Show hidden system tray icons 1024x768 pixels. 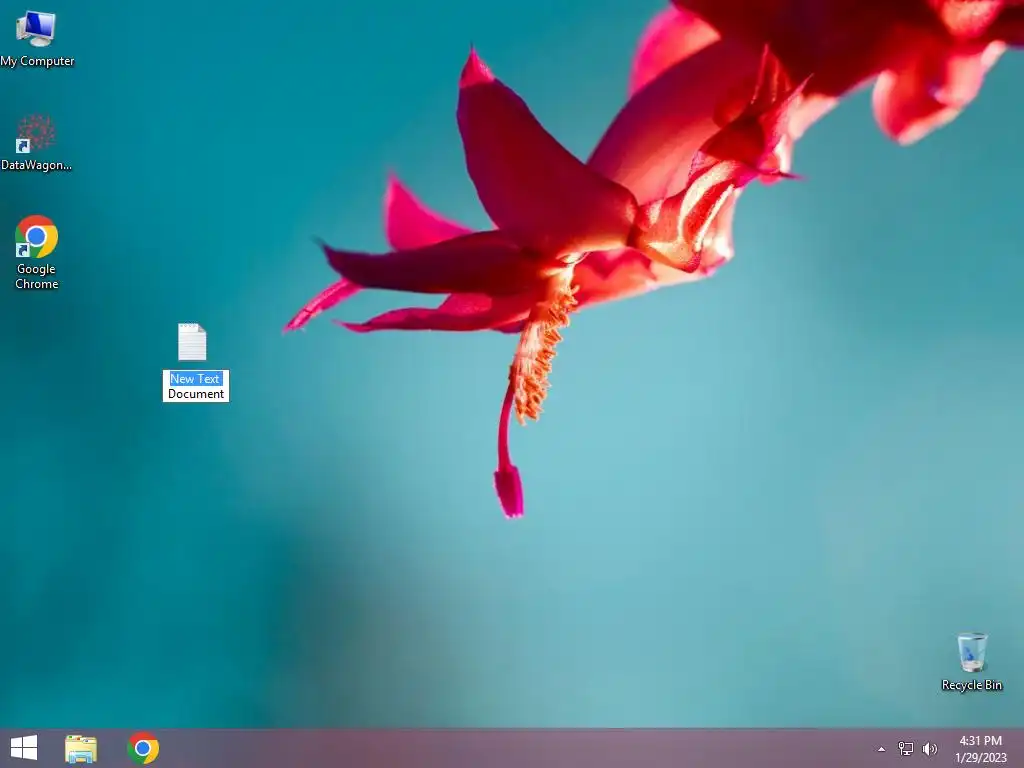[x=881, y=749]
